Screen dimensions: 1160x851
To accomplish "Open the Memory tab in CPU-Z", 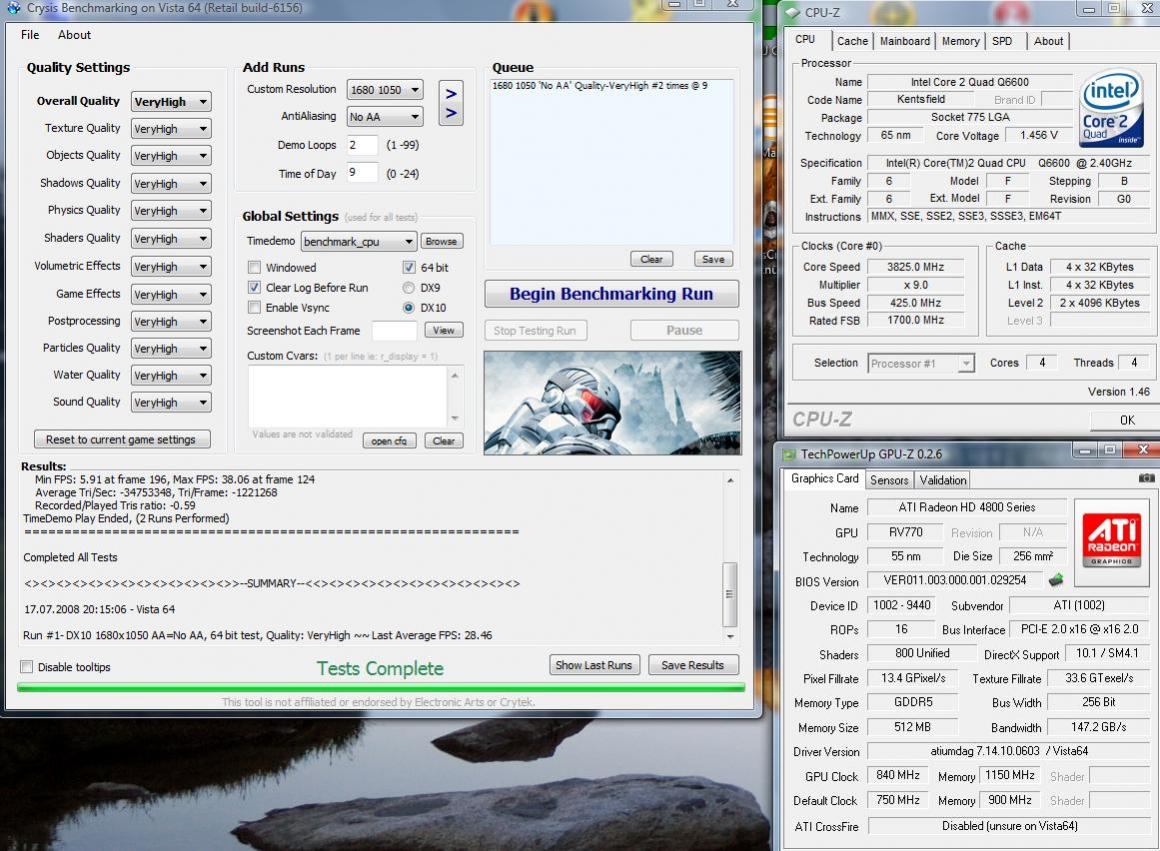I will 960,41.
